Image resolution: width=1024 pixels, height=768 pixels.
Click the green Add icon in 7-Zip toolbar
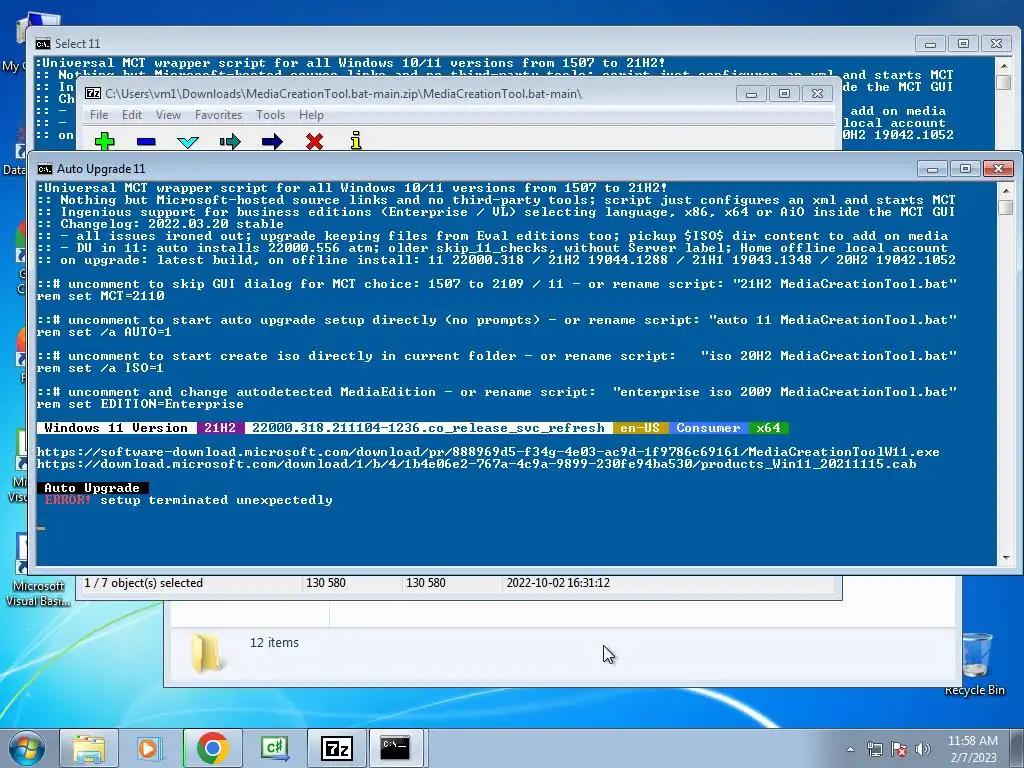point(104,141)
